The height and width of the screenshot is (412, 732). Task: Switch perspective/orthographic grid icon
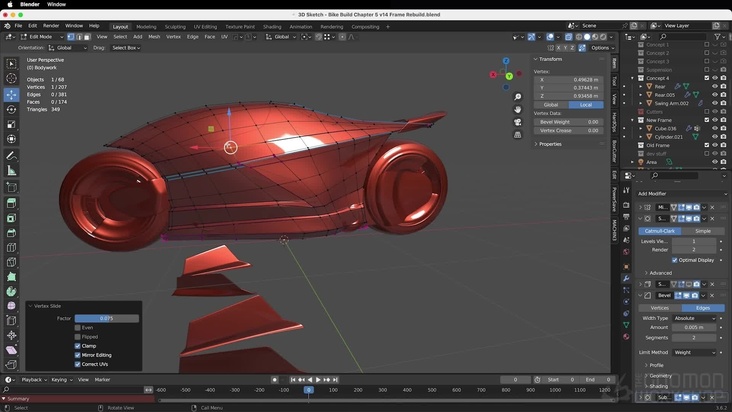(x=518, y=134)
